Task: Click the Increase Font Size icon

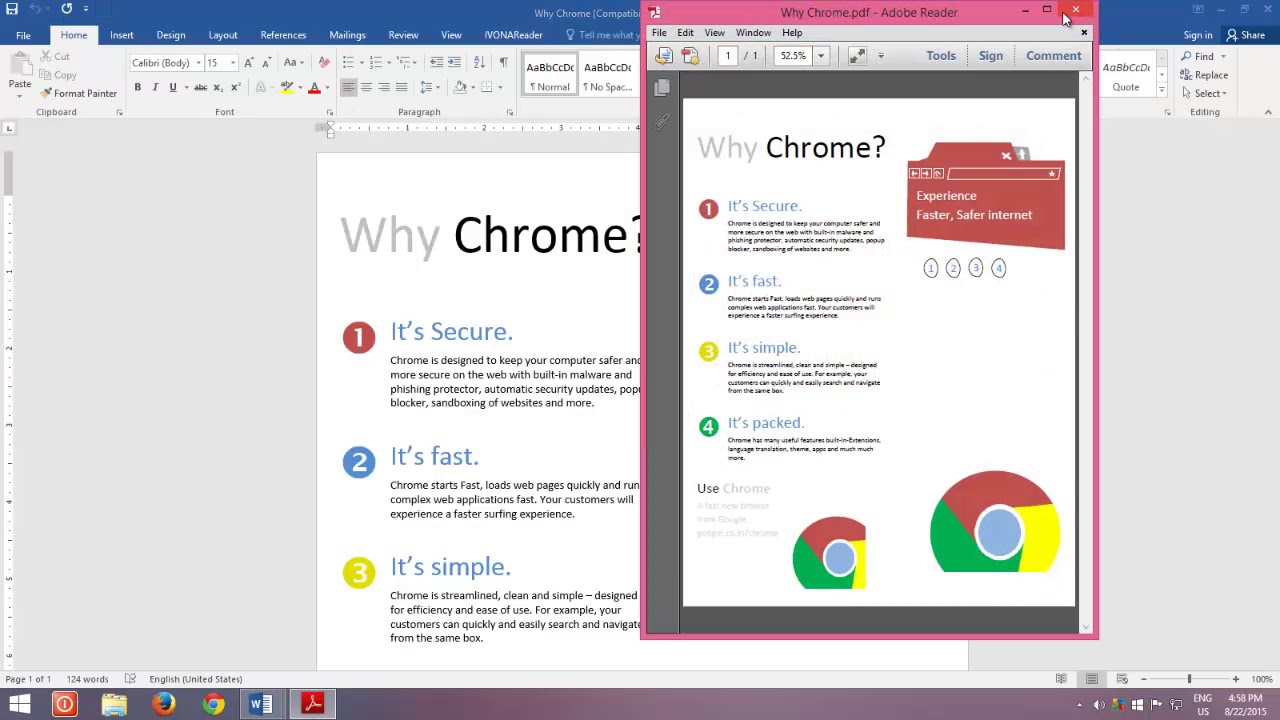Action: coord(249,63)
